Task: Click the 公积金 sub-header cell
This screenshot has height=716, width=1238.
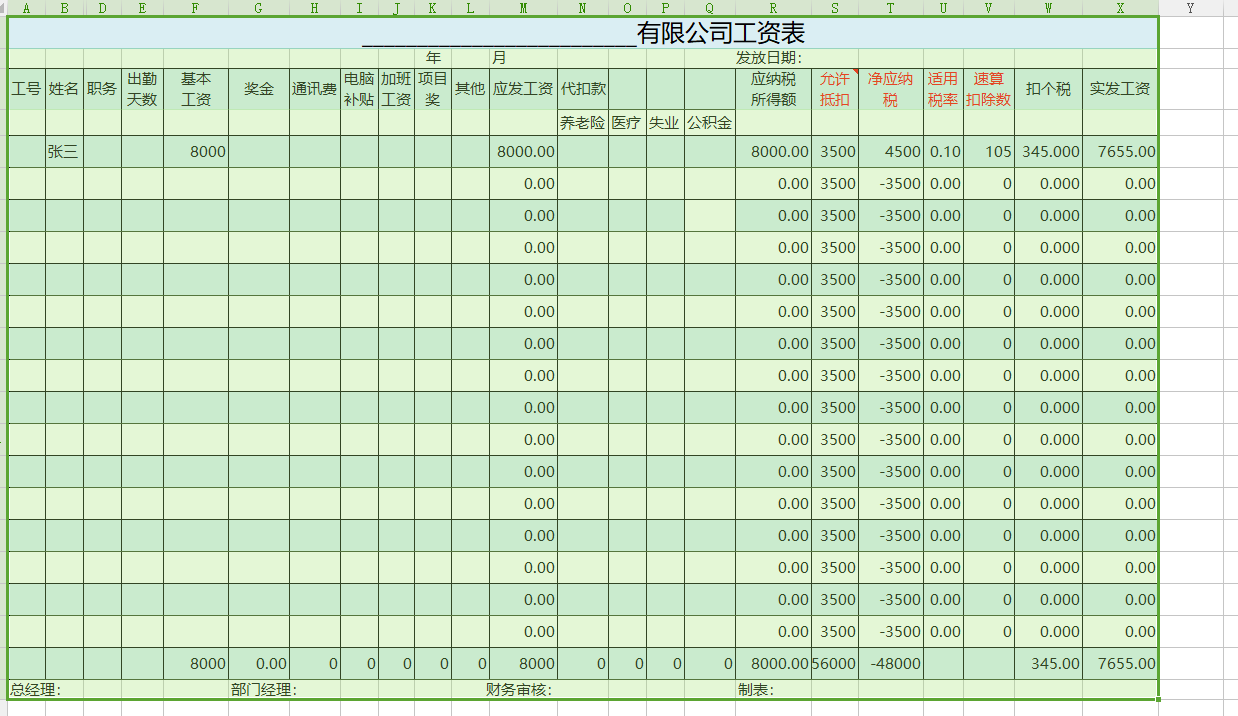Action: click(709, 122)
